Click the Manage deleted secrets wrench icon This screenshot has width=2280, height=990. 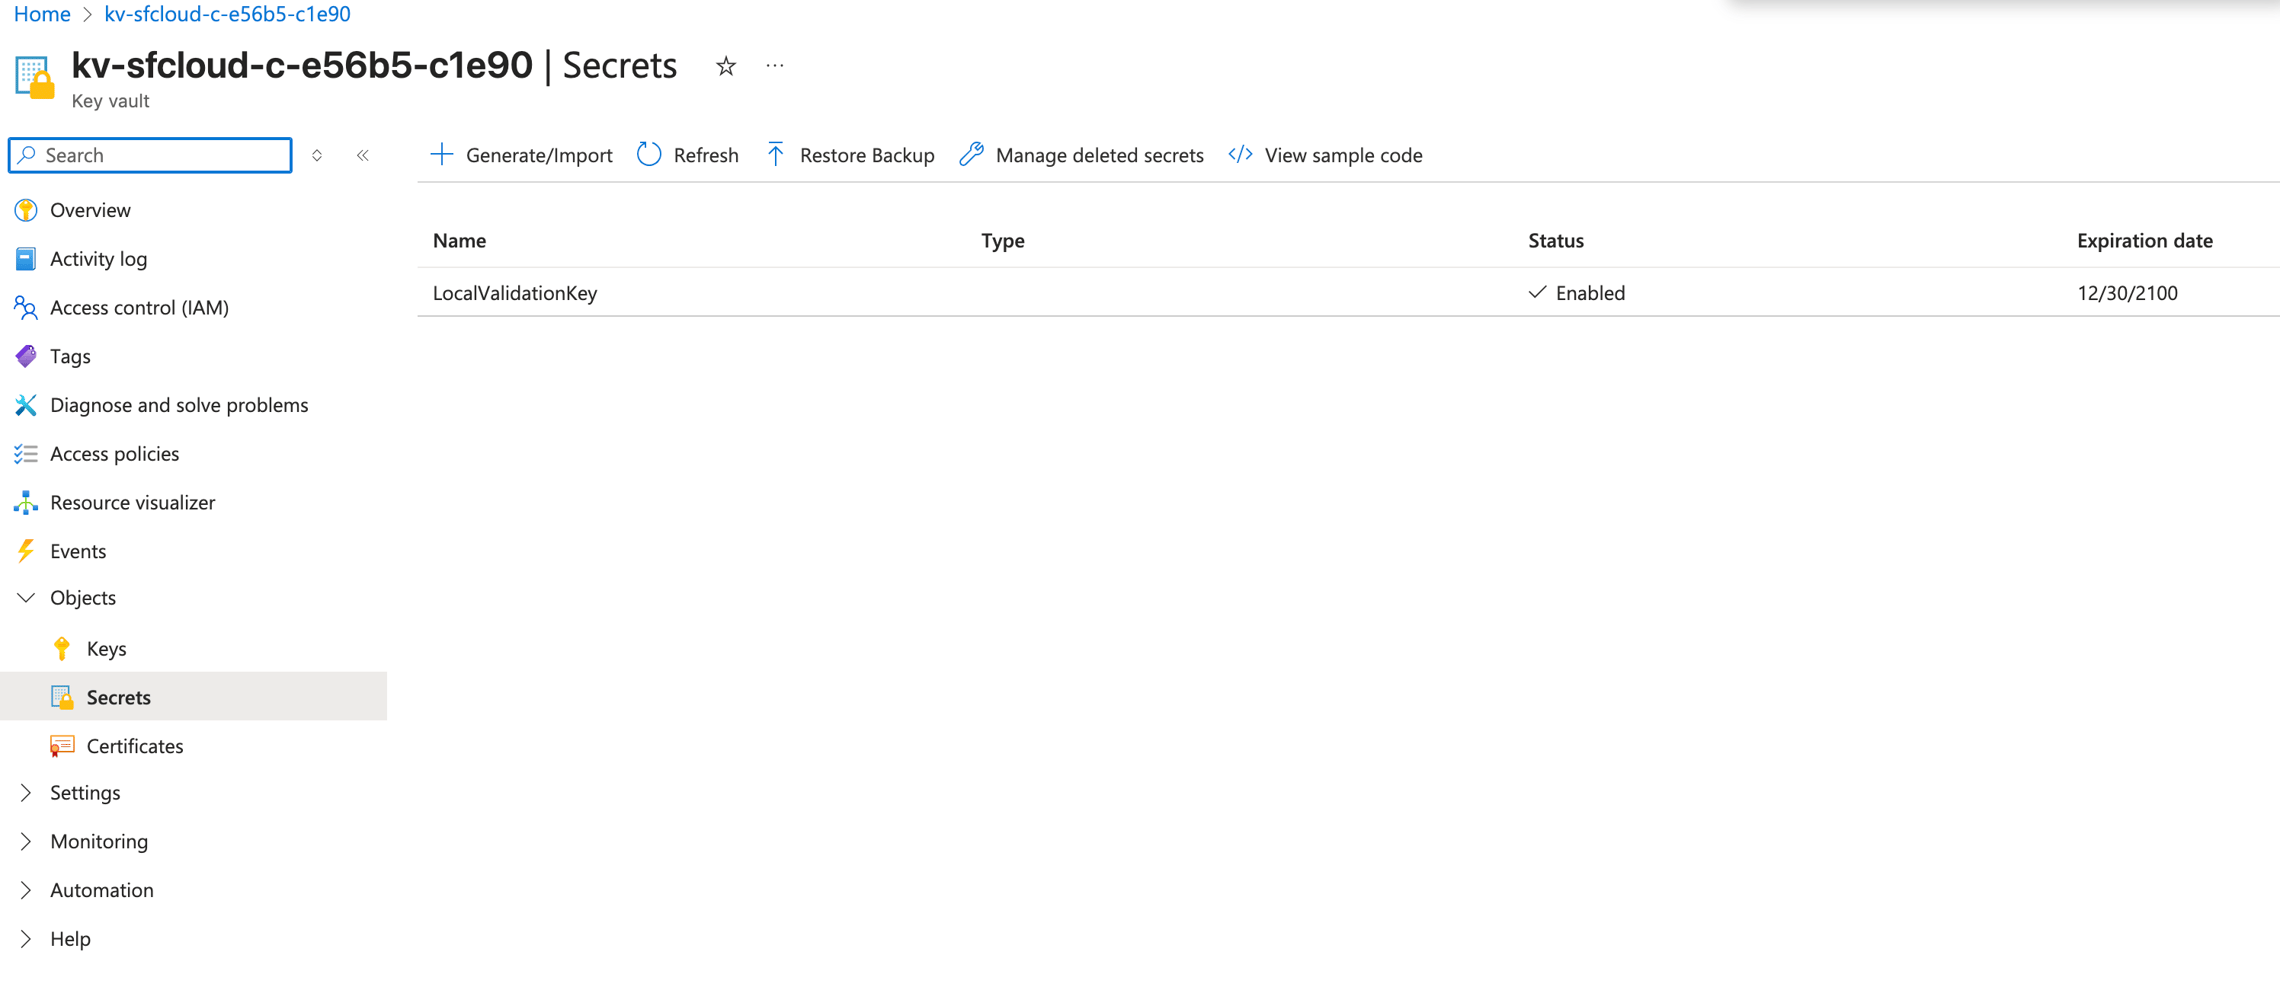click(x=971, y=154)
